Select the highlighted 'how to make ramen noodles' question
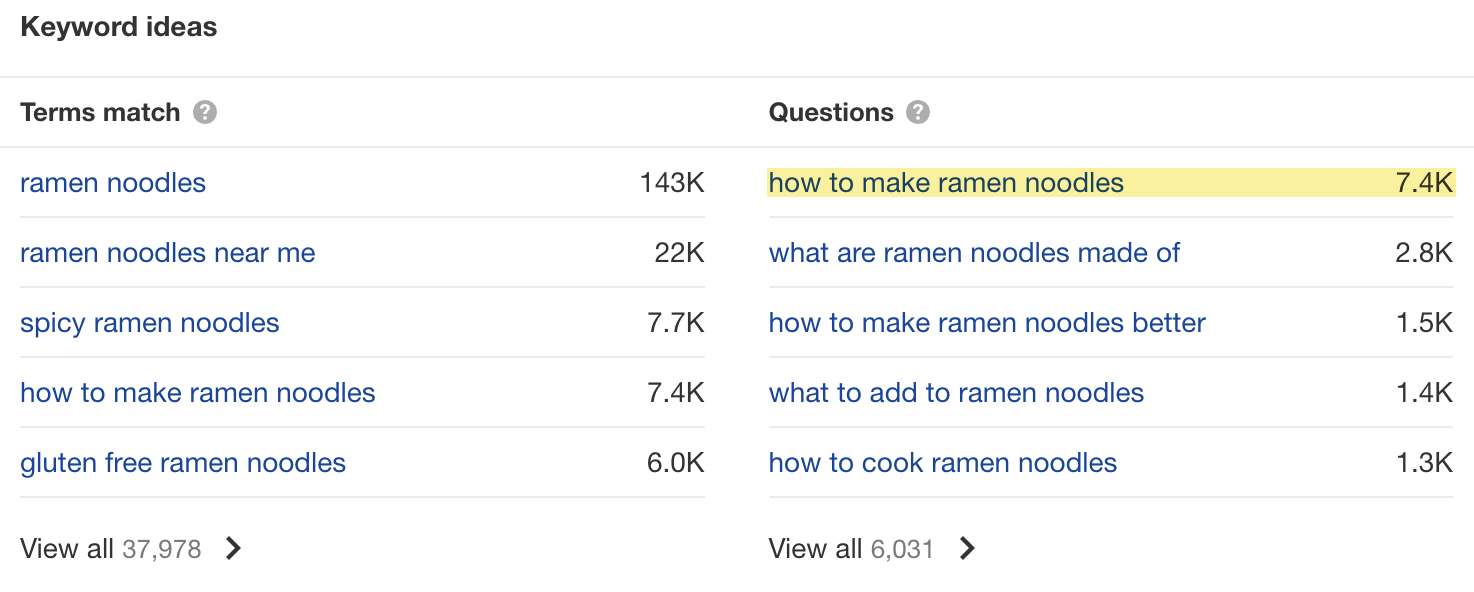This screenshot has height=592, width=1474. pyautogui.click(x=945, y=183)
